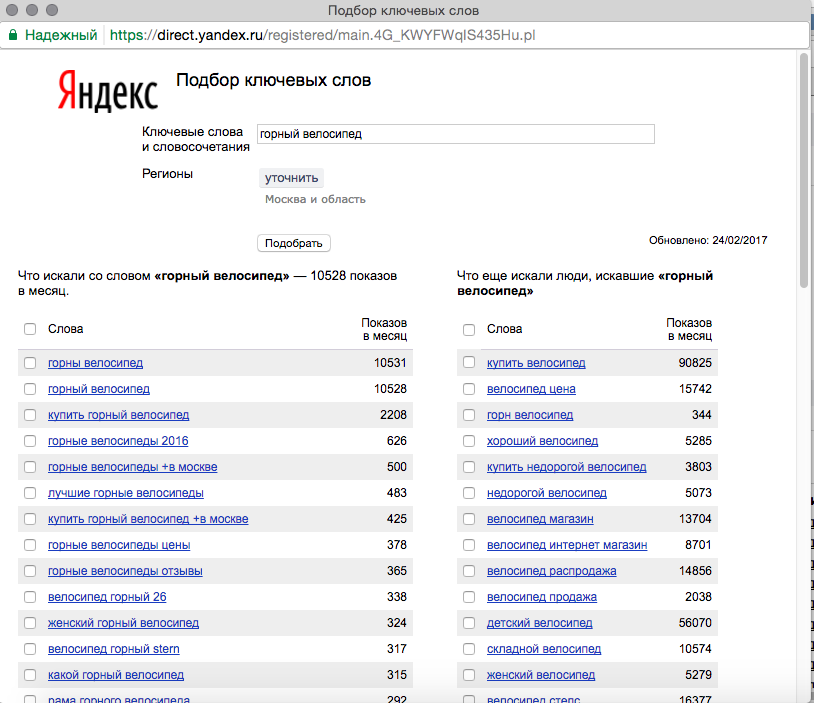
Task: Open the велосипед продажа link
Action: tap(541, 597)
